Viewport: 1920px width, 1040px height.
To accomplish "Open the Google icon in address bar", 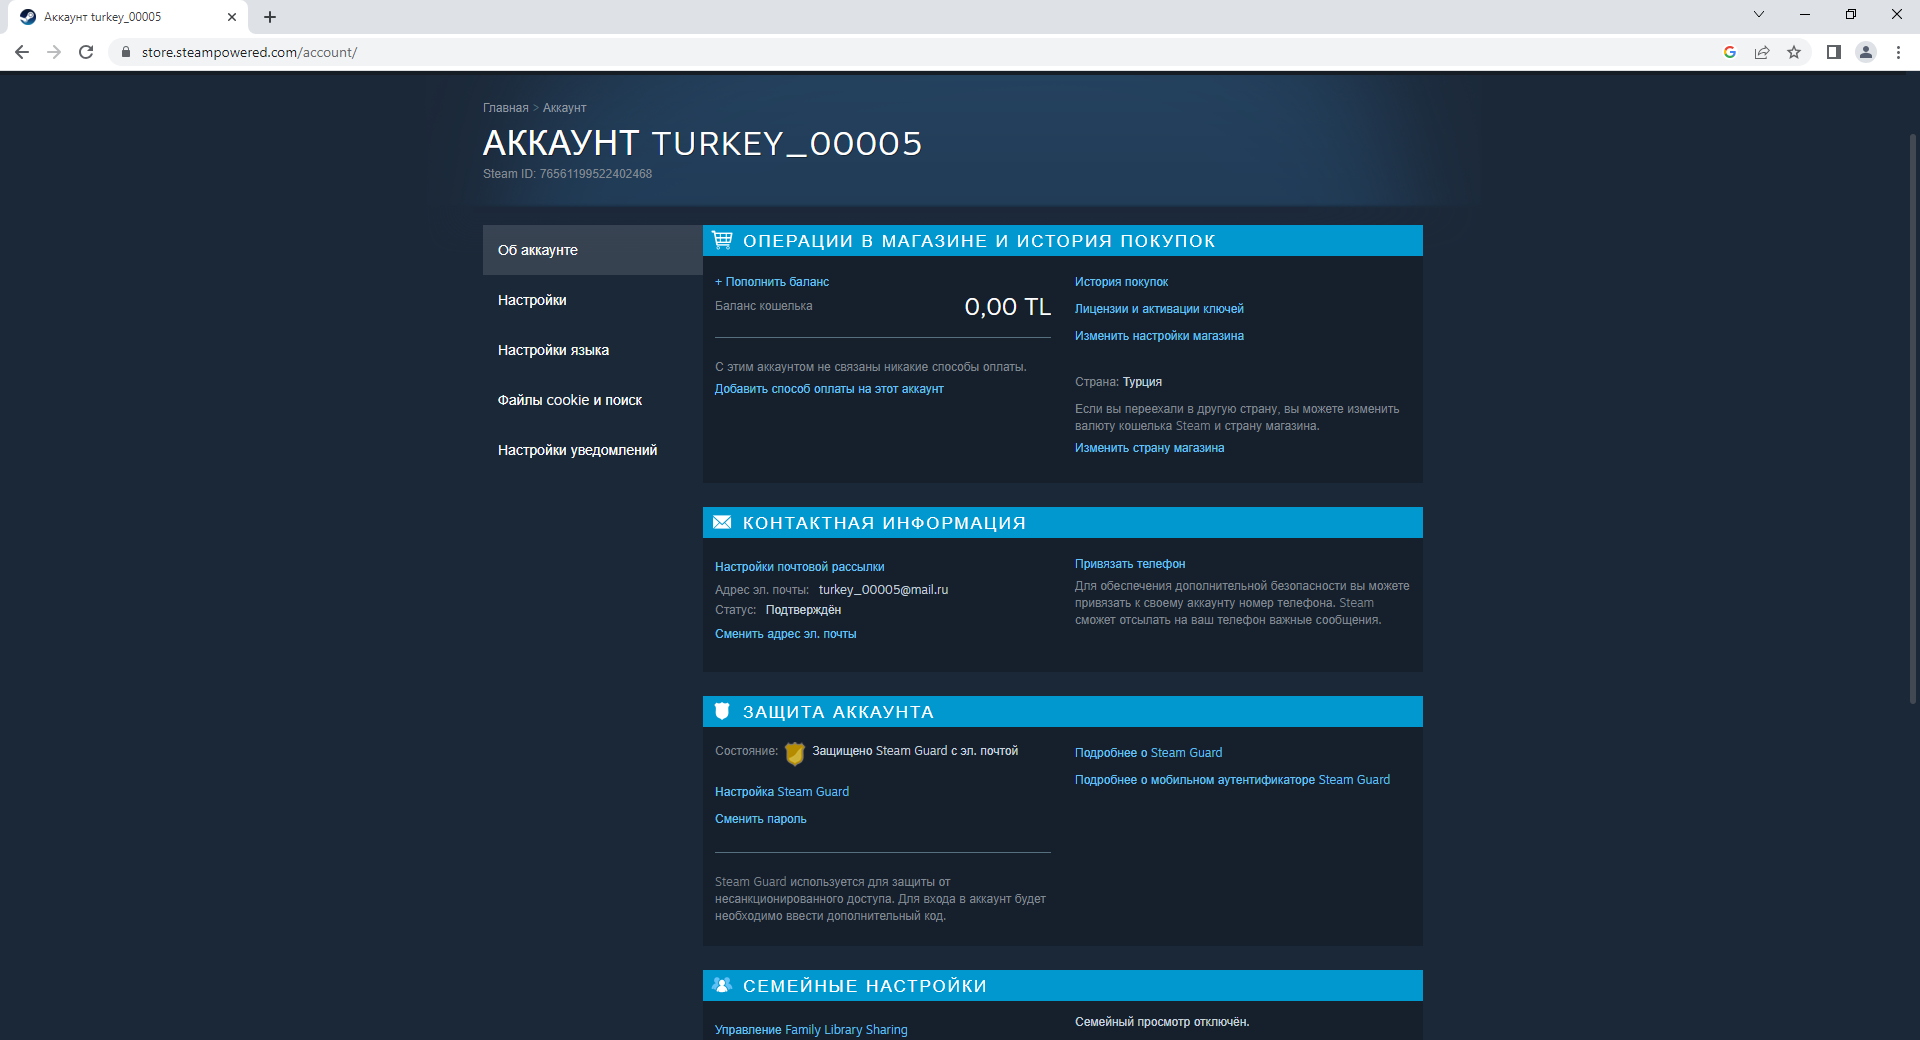I will 1730,52.
